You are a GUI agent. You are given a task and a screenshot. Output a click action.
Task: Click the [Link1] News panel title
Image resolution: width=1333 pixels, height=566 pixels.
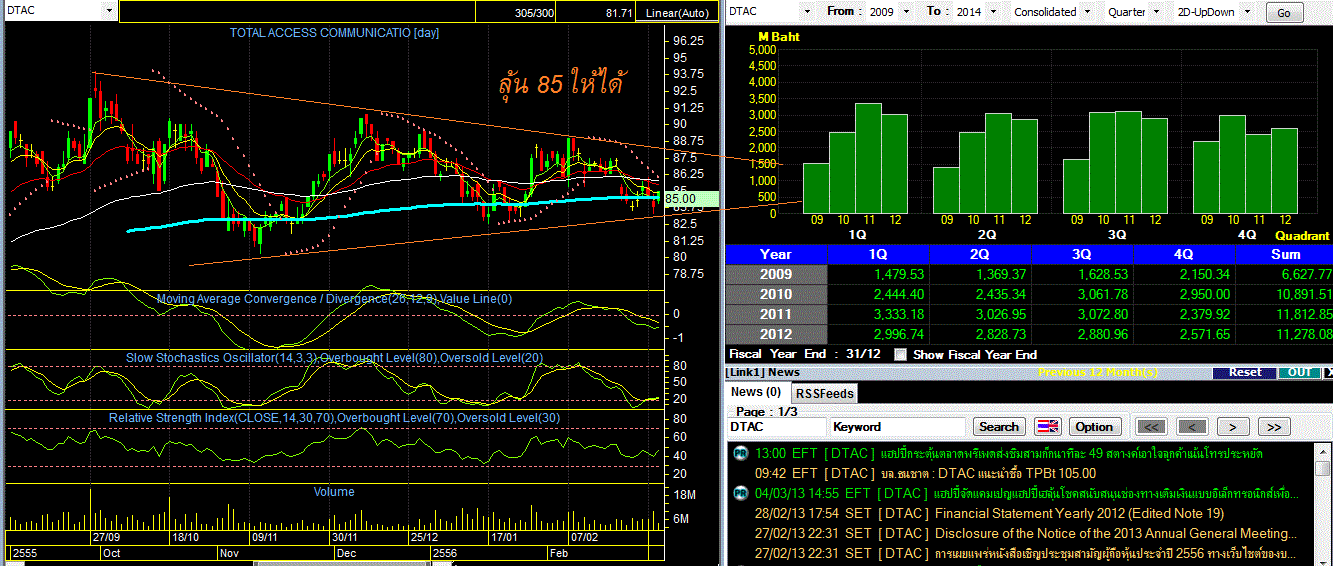point(764,372)
